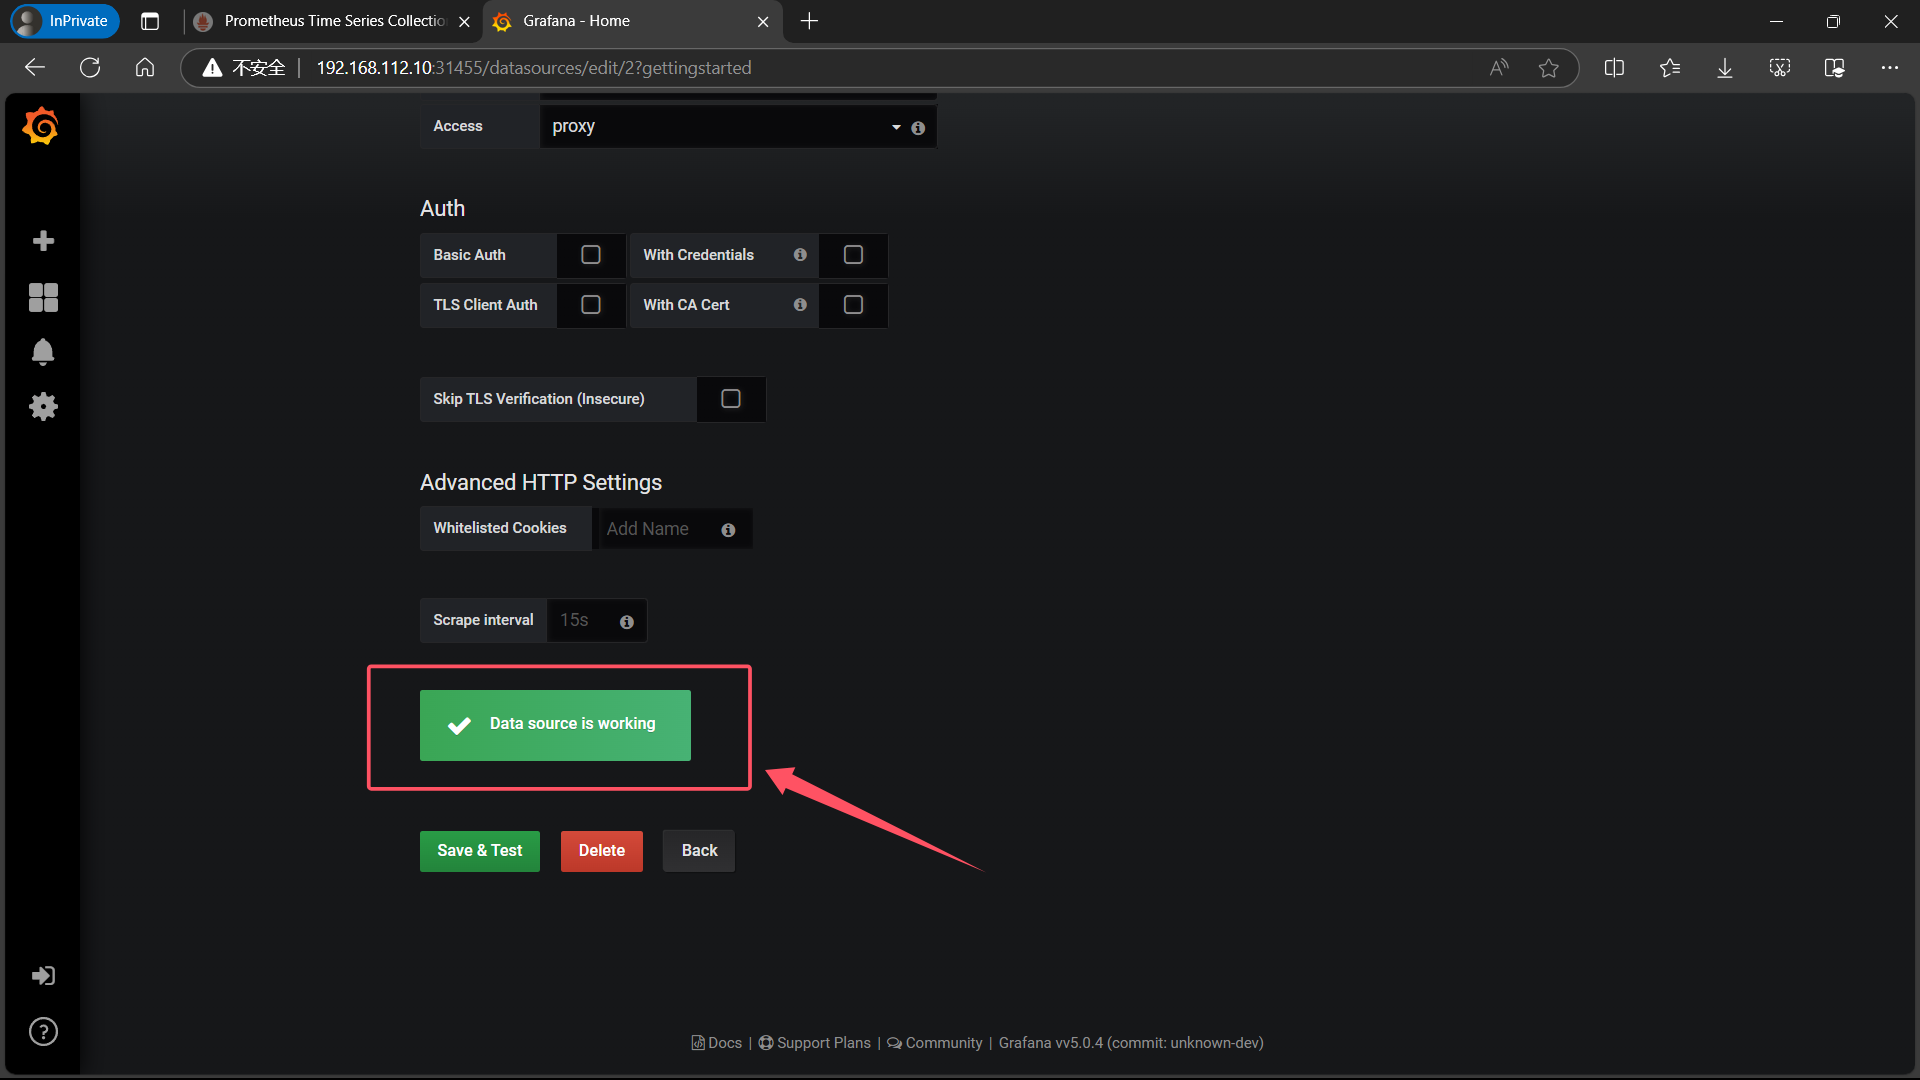Viewport: 1920px width, 1080px height.
Task: Click the Whitelisted Cookies Add Name field
Action: 655,529
